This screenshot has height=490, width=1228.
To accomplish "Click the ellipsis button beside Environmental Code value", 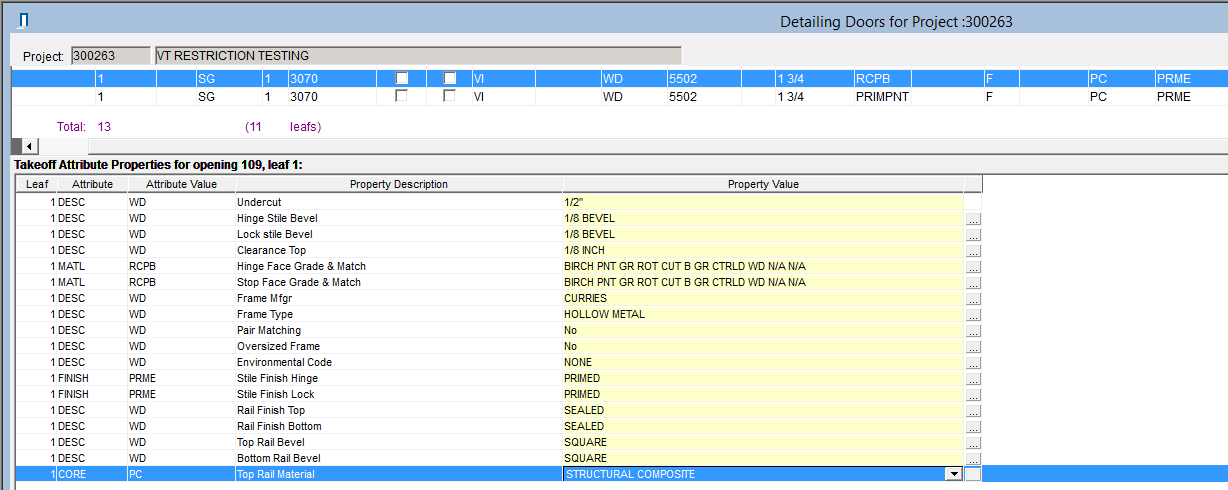I will pos(973,362).
